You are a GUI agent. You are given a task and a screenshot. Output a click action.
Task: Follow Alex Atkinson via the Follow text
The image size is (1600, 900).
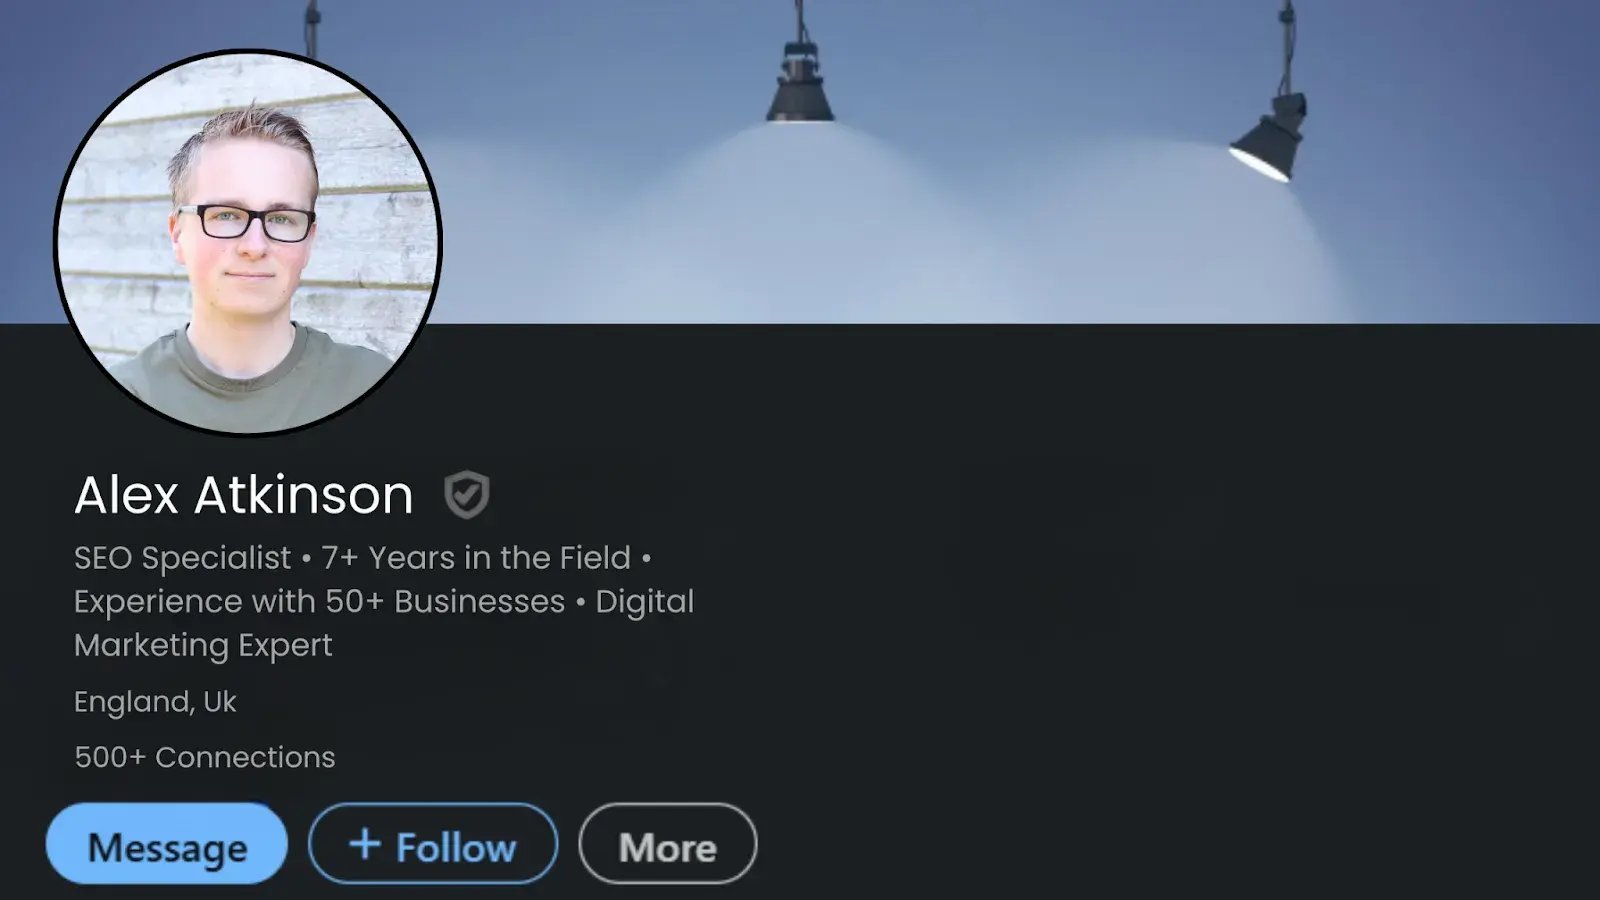tap(456, 847)
